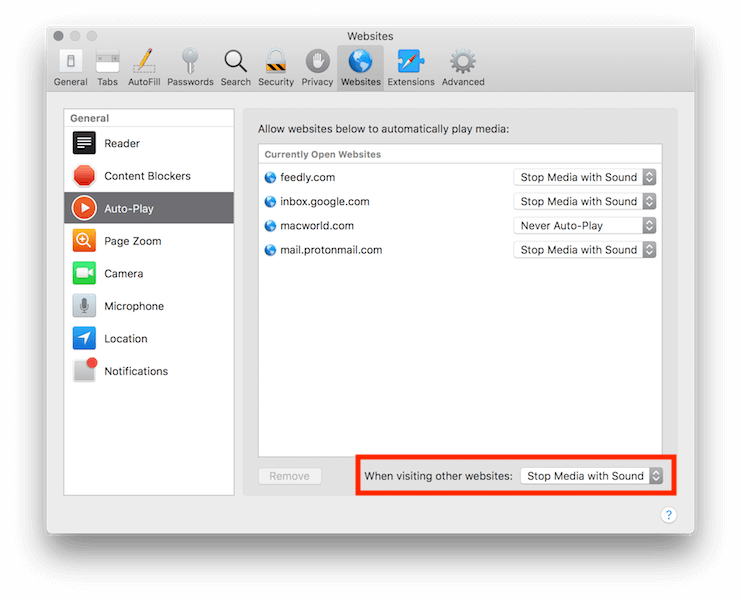Open the Security padlock icon
The height and width of the screenshot is (600, 741).
[x=276, y=62]
